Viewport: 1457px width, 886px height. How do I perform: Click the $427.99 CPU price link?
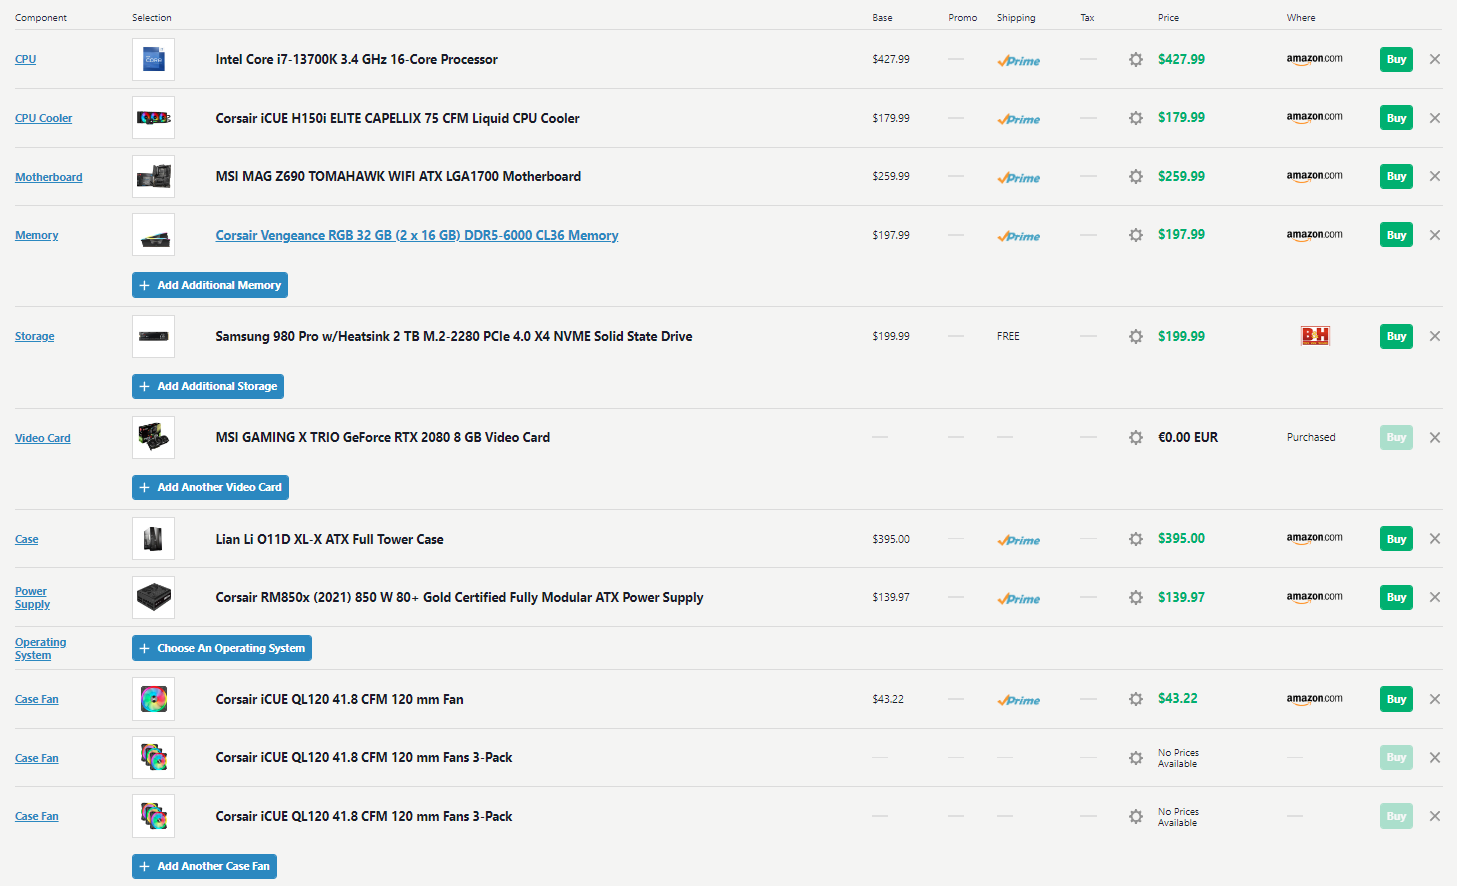[1181, 59]
